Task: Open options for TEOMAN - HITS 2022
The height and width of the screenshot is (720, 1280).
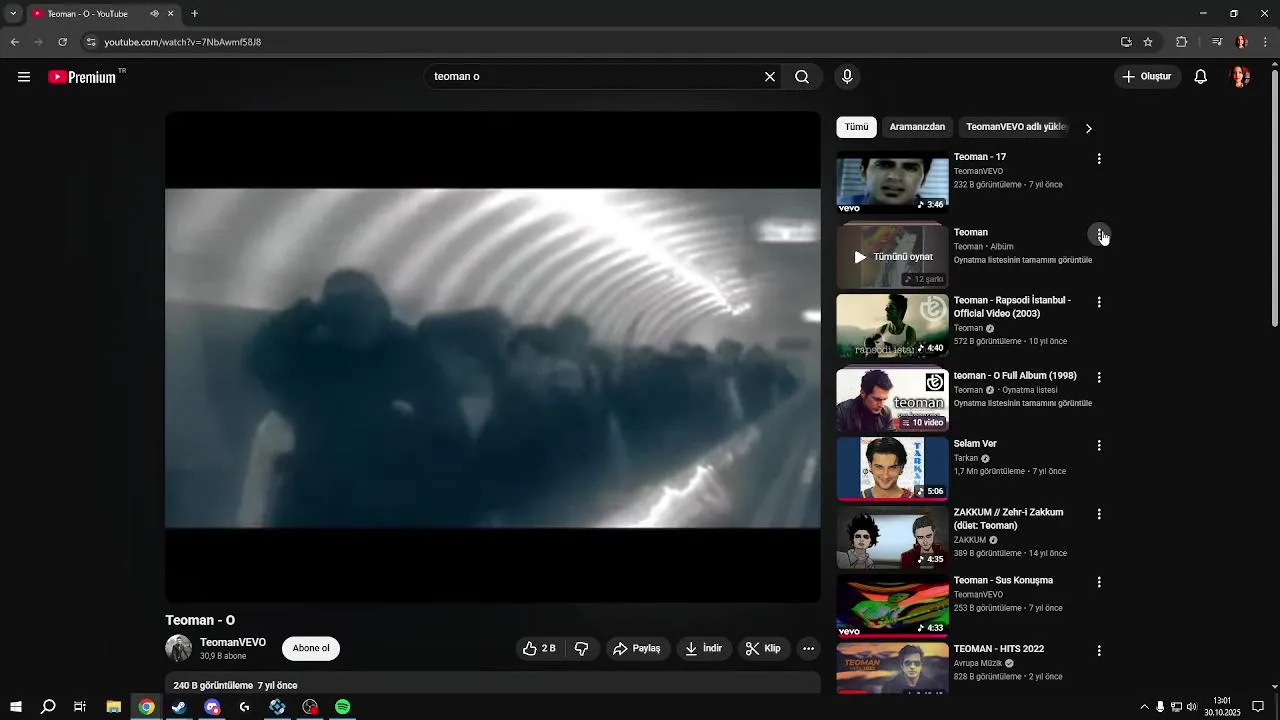Action: 1099,651
